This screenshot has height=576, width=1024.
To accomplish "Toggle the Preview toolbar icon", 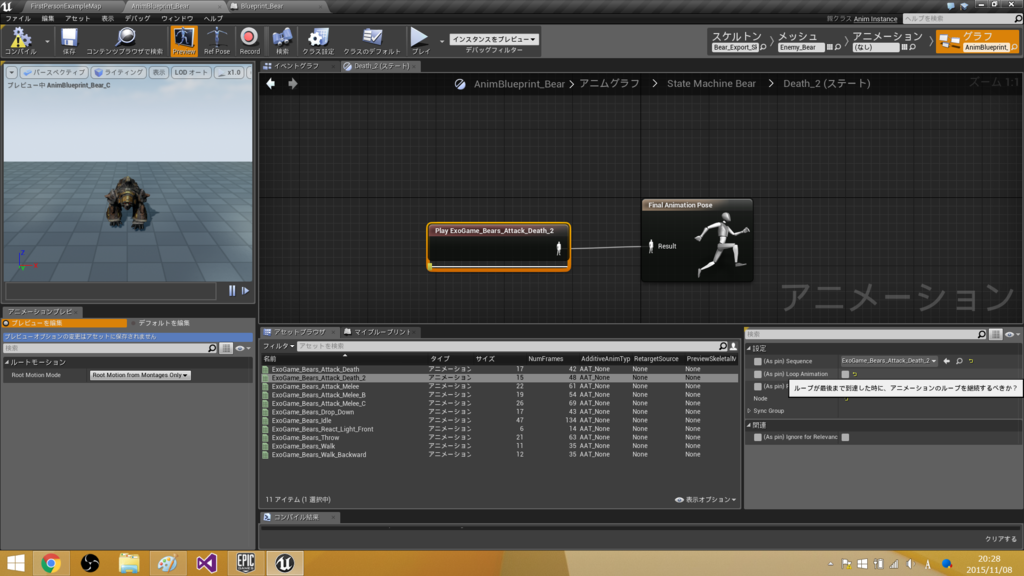I will pos(184,40).
